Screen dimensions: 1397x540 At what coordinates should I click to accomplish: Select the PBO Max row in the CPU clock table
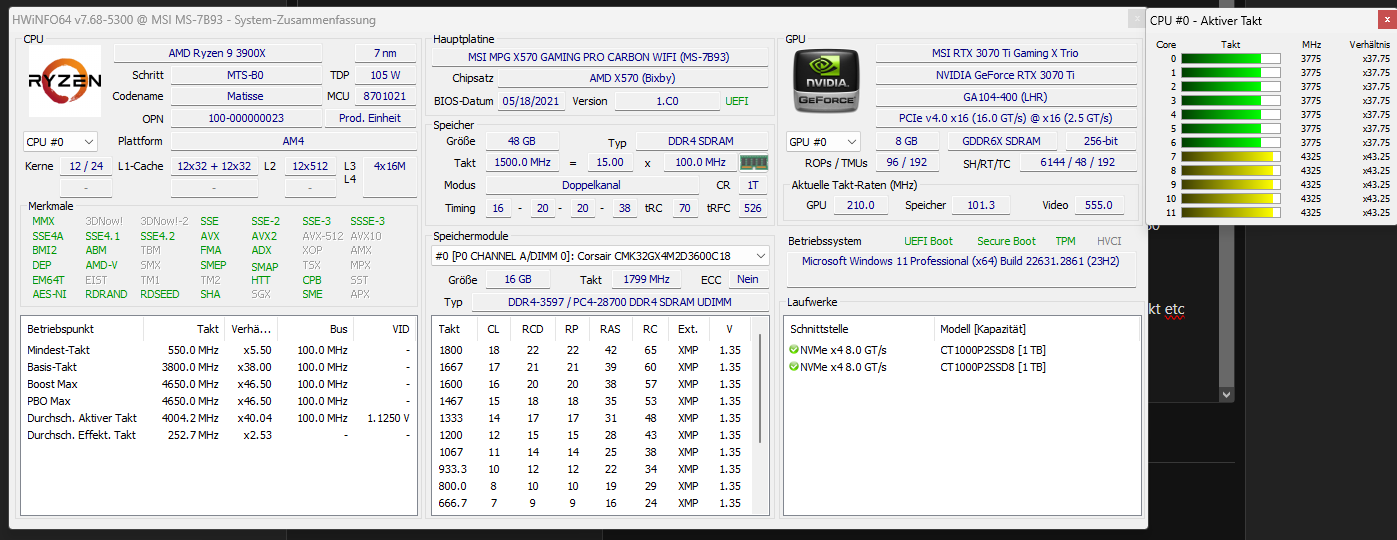coord(218,401)
